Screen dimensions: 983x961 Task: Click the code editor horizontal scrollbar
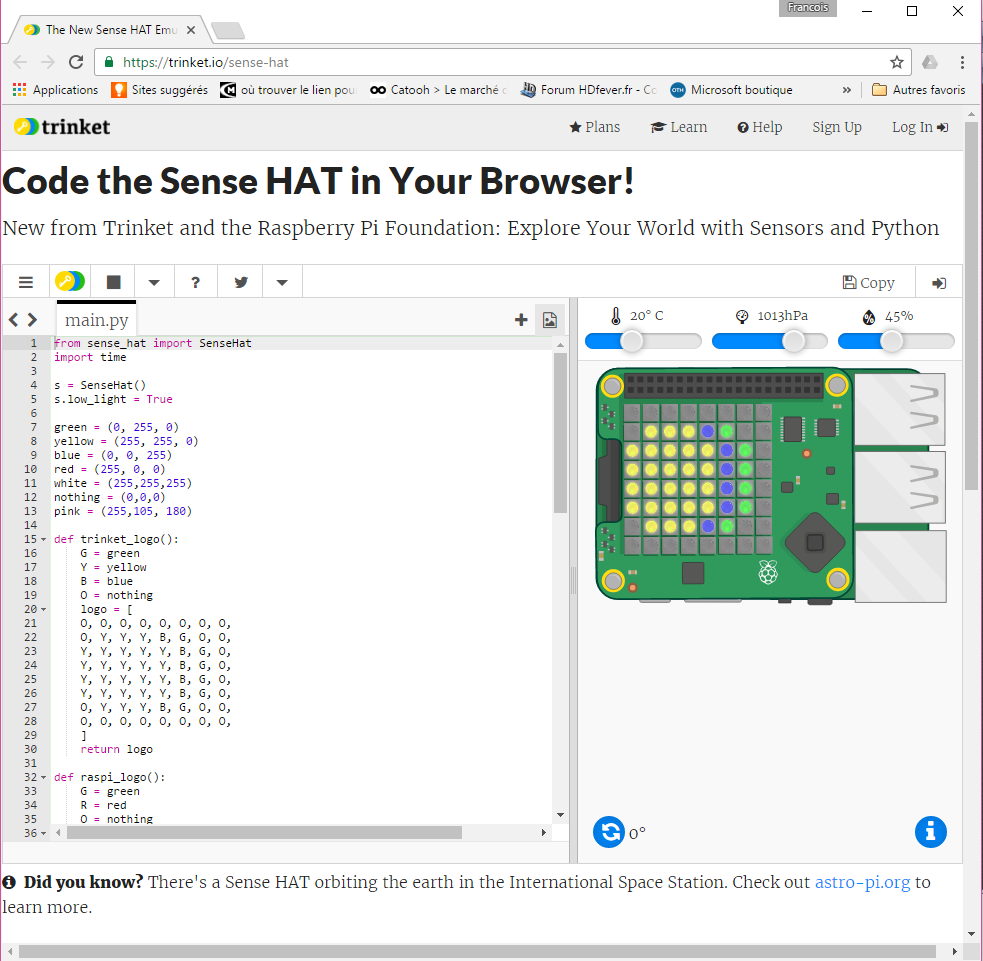[x=264, y=832]
